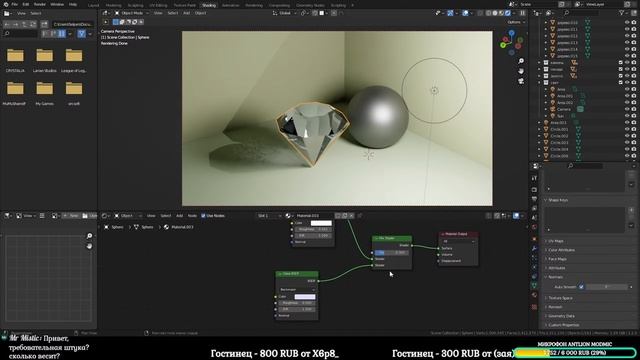
Task: Open Global transform orientation dropdown
Action: (284, 13)
